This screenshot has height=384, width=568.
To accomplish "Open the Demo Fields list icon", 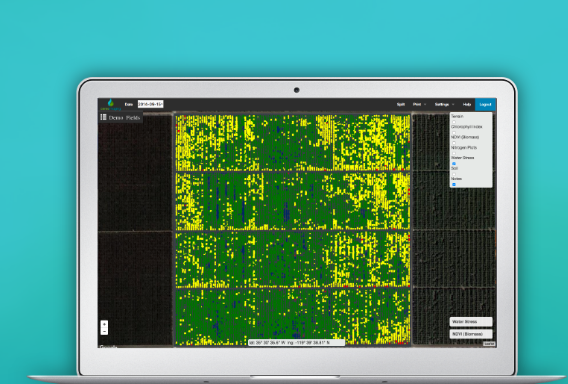I will click(x=103, y=117).
